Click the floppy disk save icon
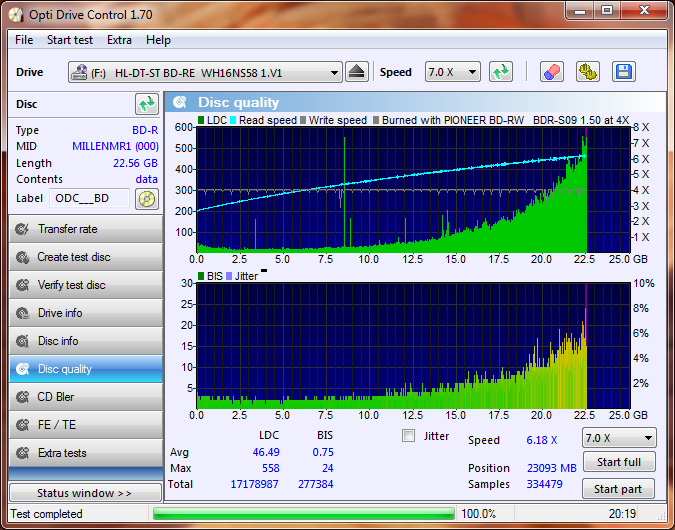The width and height of the screenshot is (675, 530). tap(624, 72)
